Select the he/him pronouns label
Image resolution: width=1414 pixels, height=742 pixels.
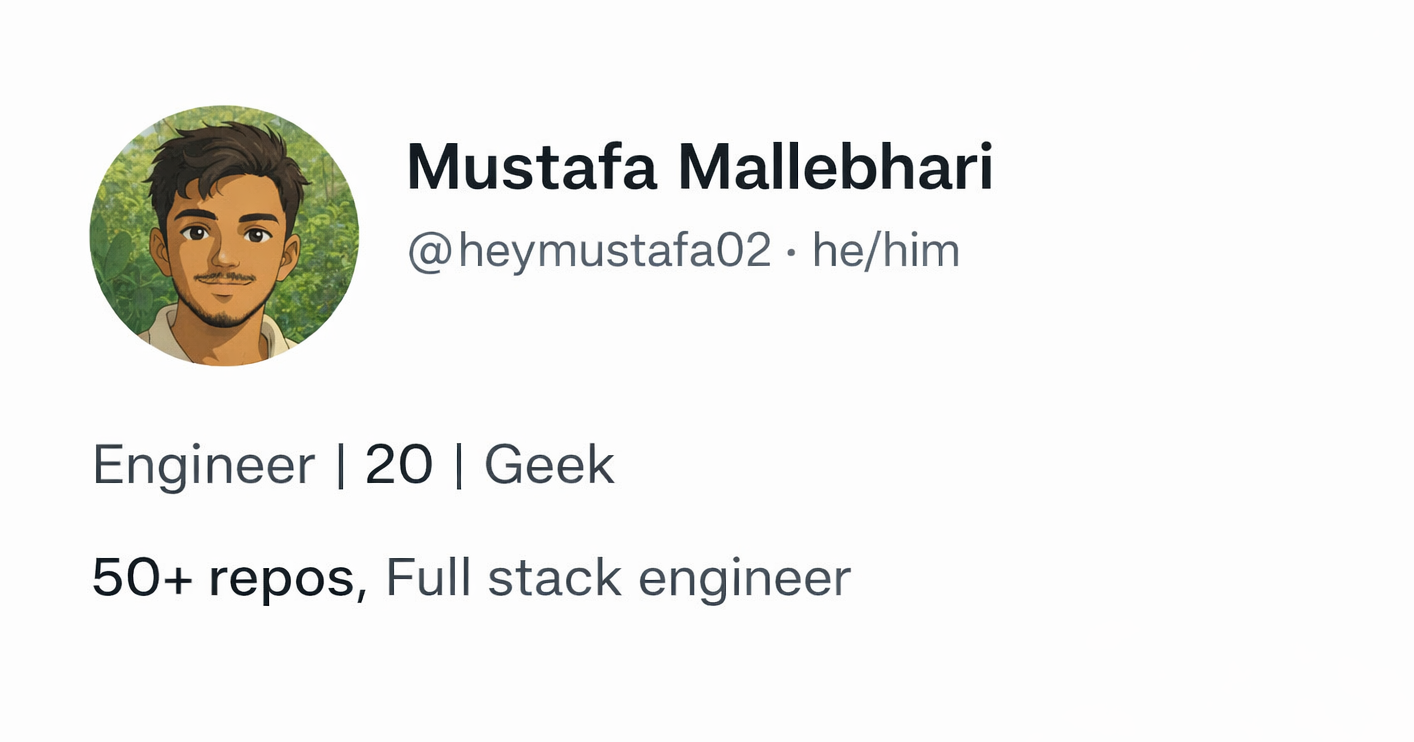click(886, 250)
